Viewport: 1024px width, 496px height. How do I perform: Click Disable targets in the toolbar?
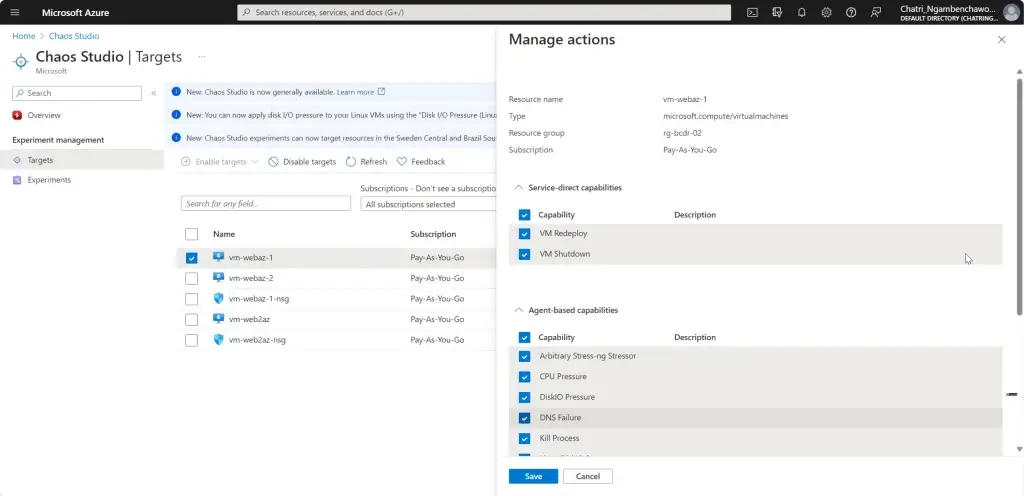coord(302,162)
